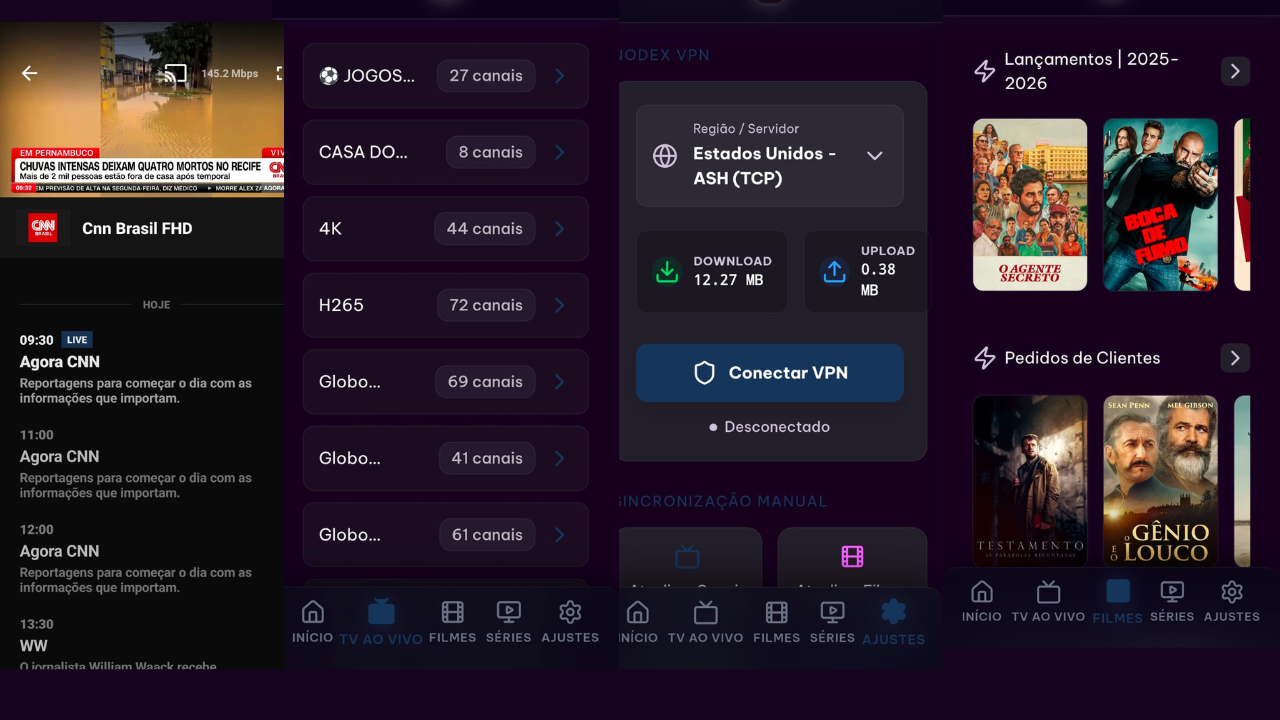This screenshot has height=720, width=1280.
Task: Select the 11:00 Agora CNN program
Action: (140, 464)
